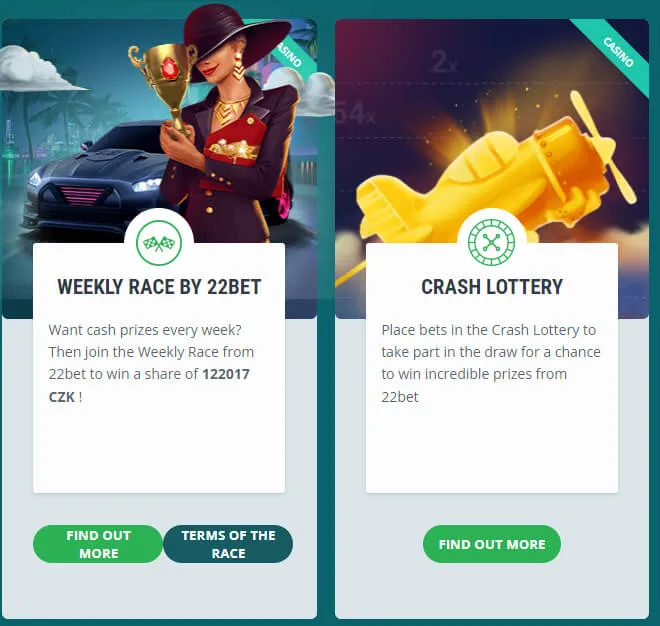Image resolution: width=660 pixels, height=626 pixels.
Task: Click the CASINO ribbon on Weekly Race card
Action: 290,55
